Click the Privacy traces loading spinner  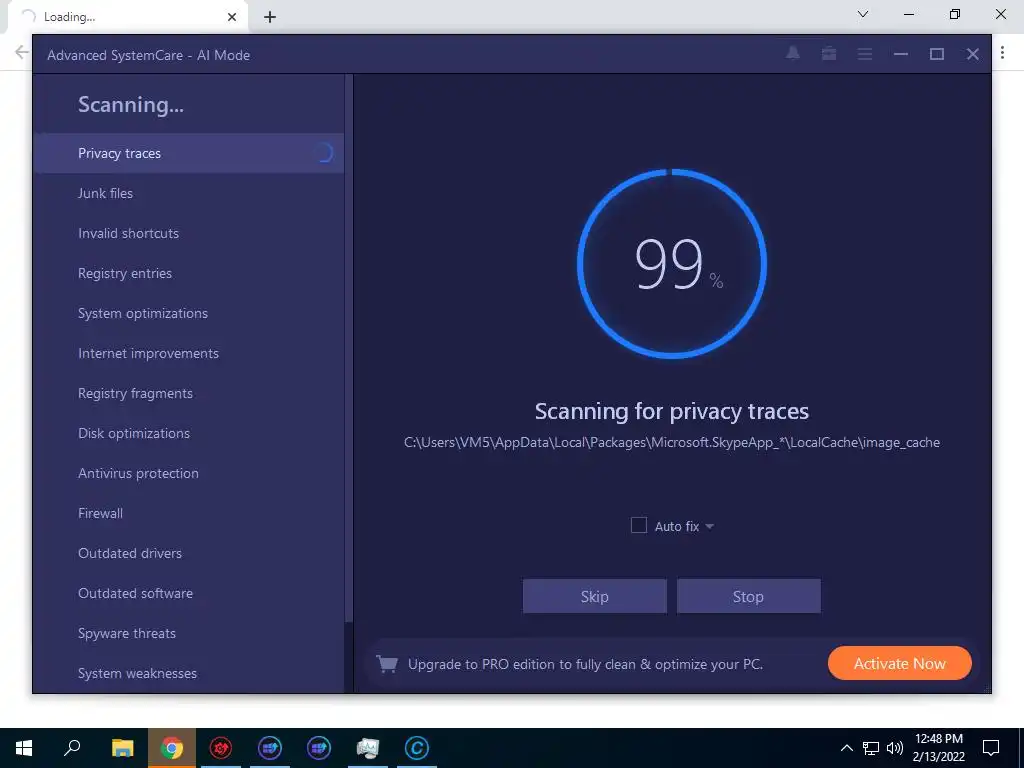(324, 153)
